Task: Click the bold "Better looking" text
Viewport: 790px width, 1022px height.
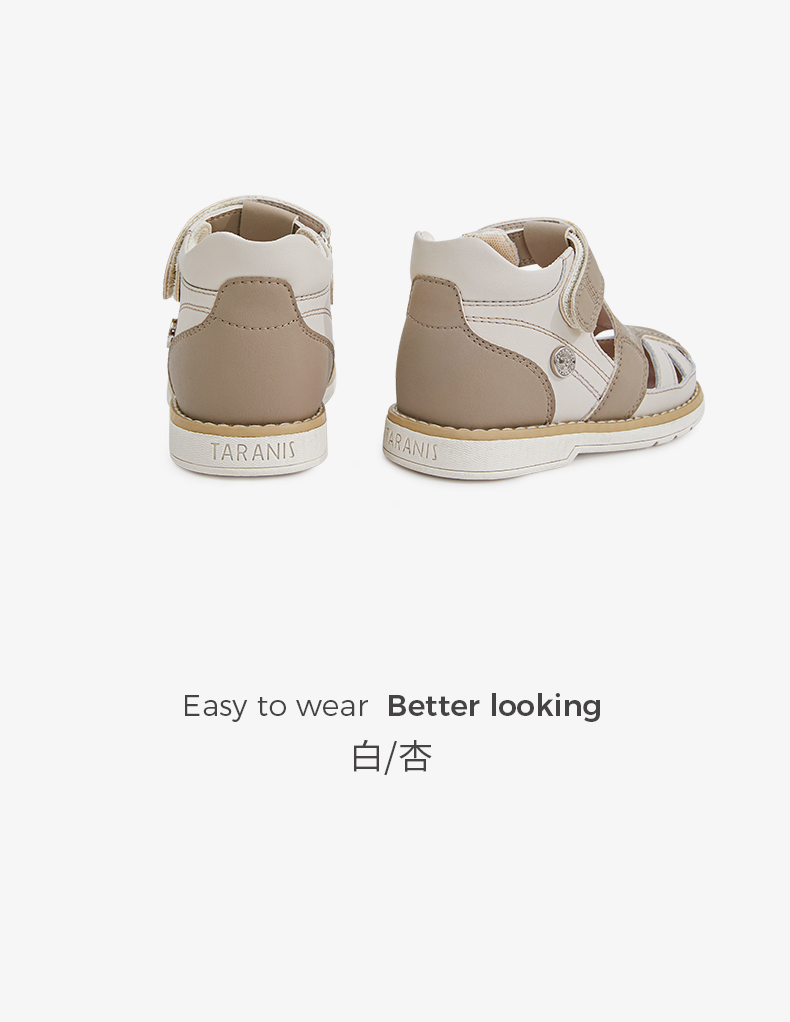Action: click(x=494, y=707)
